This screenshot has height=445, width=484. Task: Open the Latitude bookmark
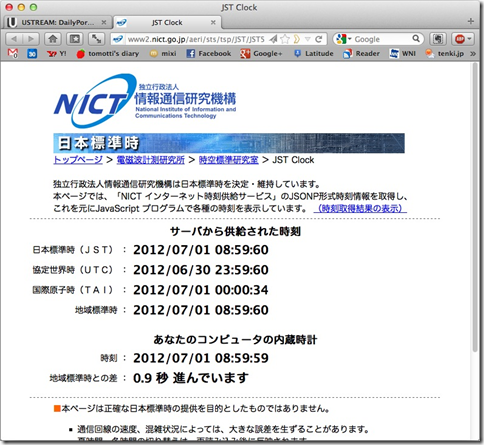point(314,54)
